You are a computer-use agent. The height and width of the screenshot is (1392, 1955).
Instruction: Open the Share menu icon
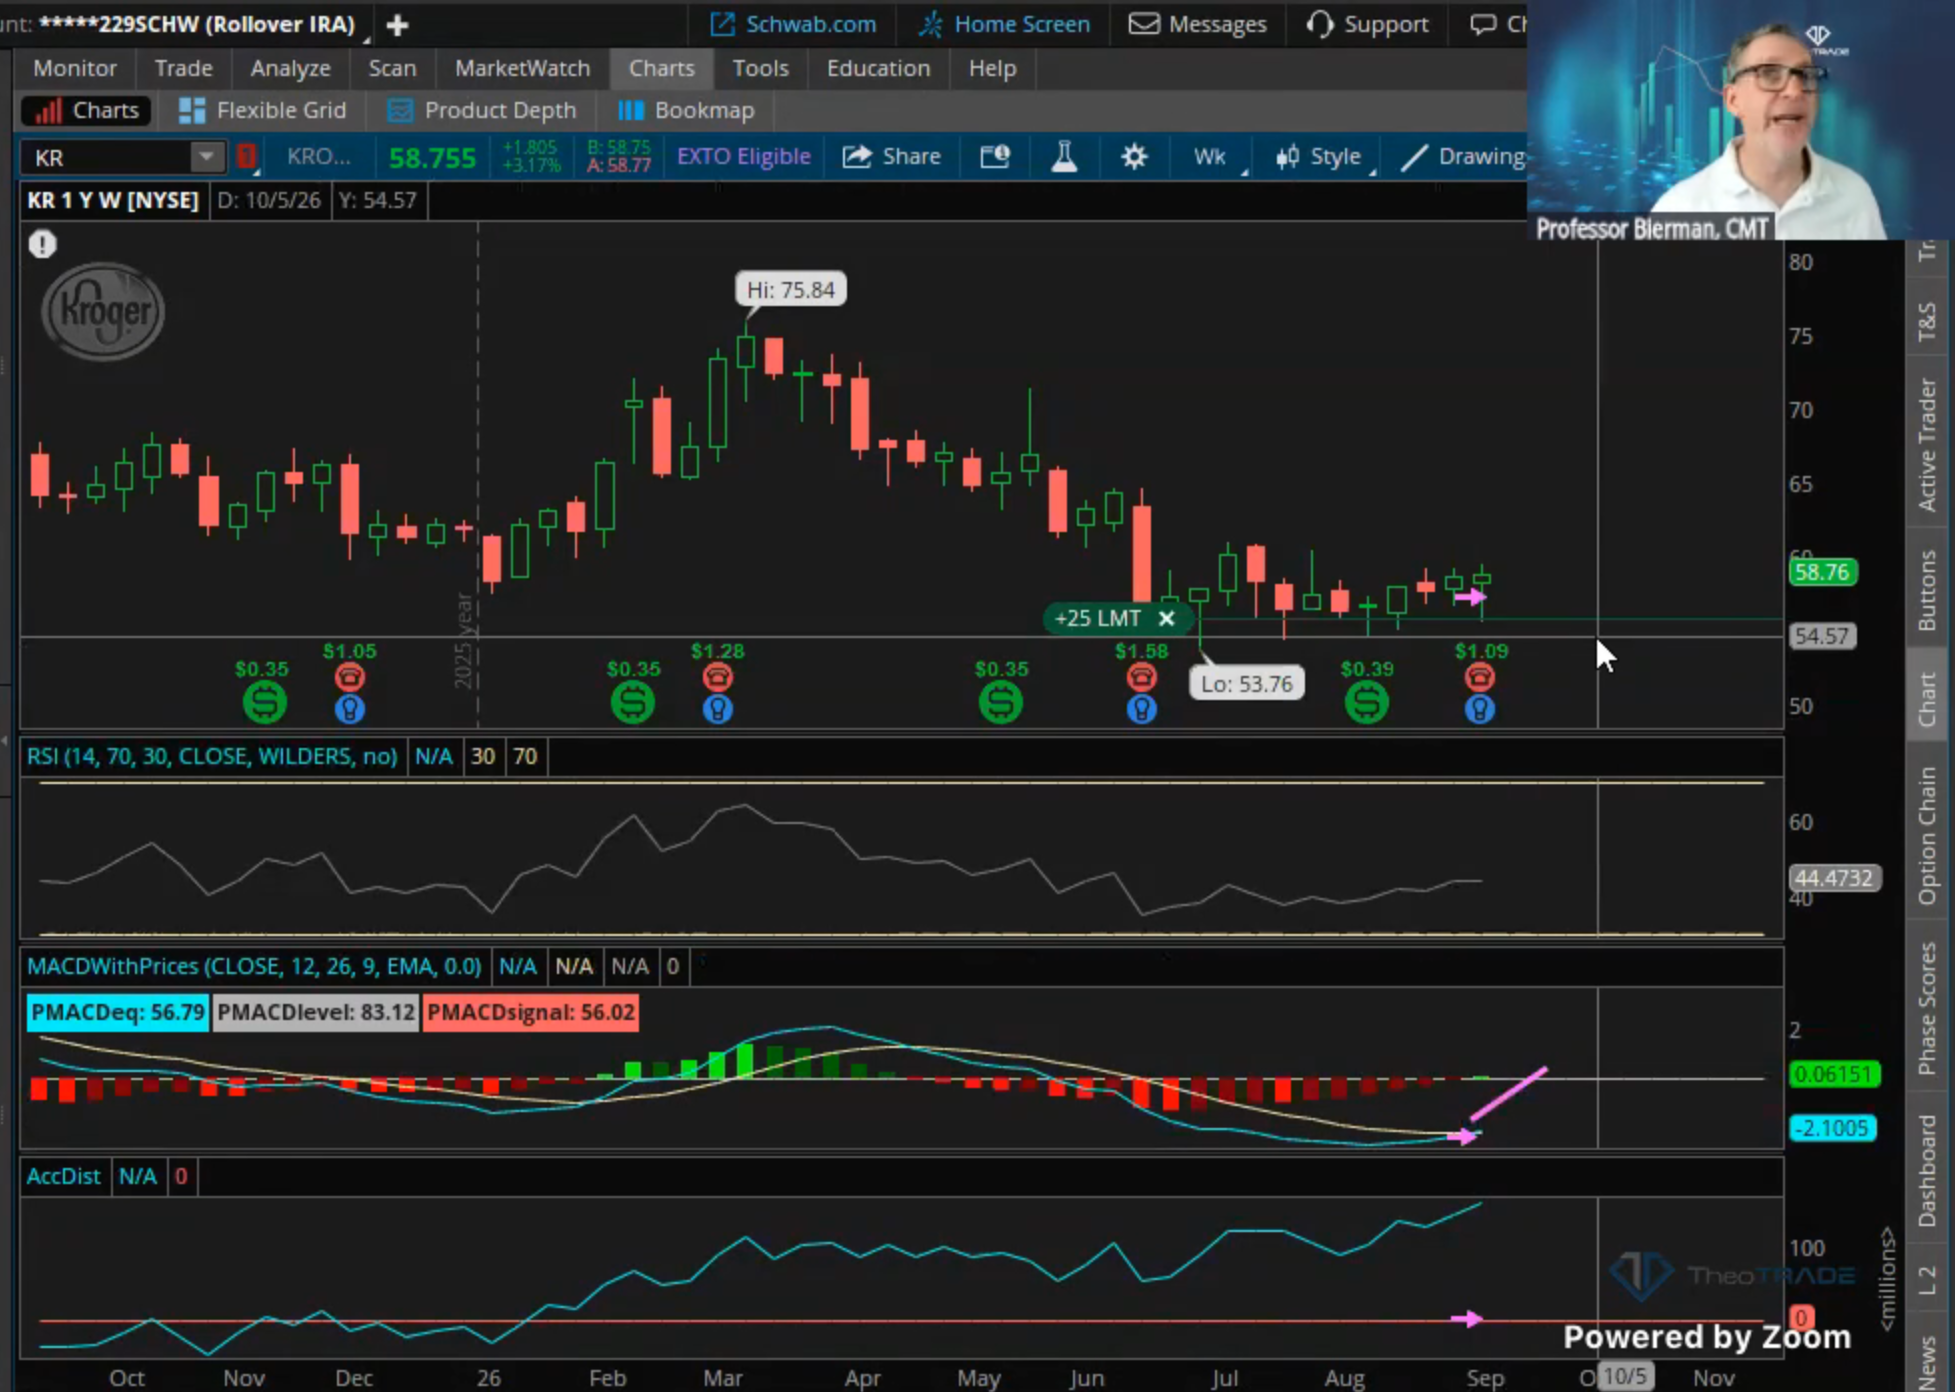pos(858,157)
